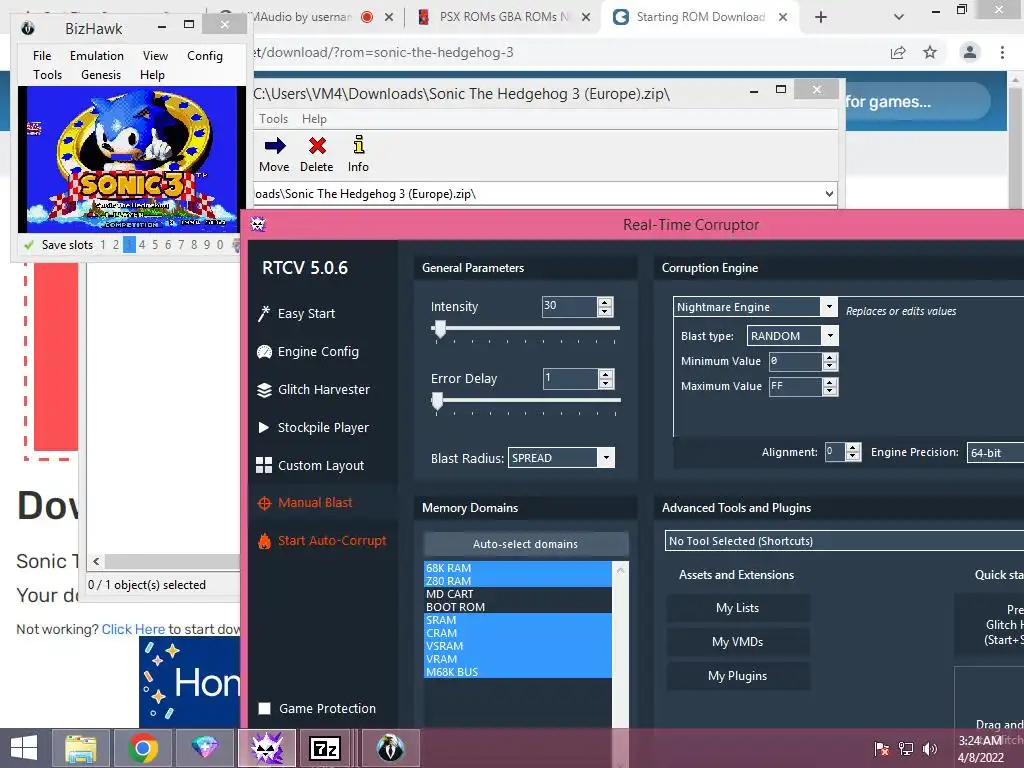Image resolution: width=1024 pixels, height=768 pixels.
Task: Open Chrome profile avatar icon
Action: [x=970, y=52]
